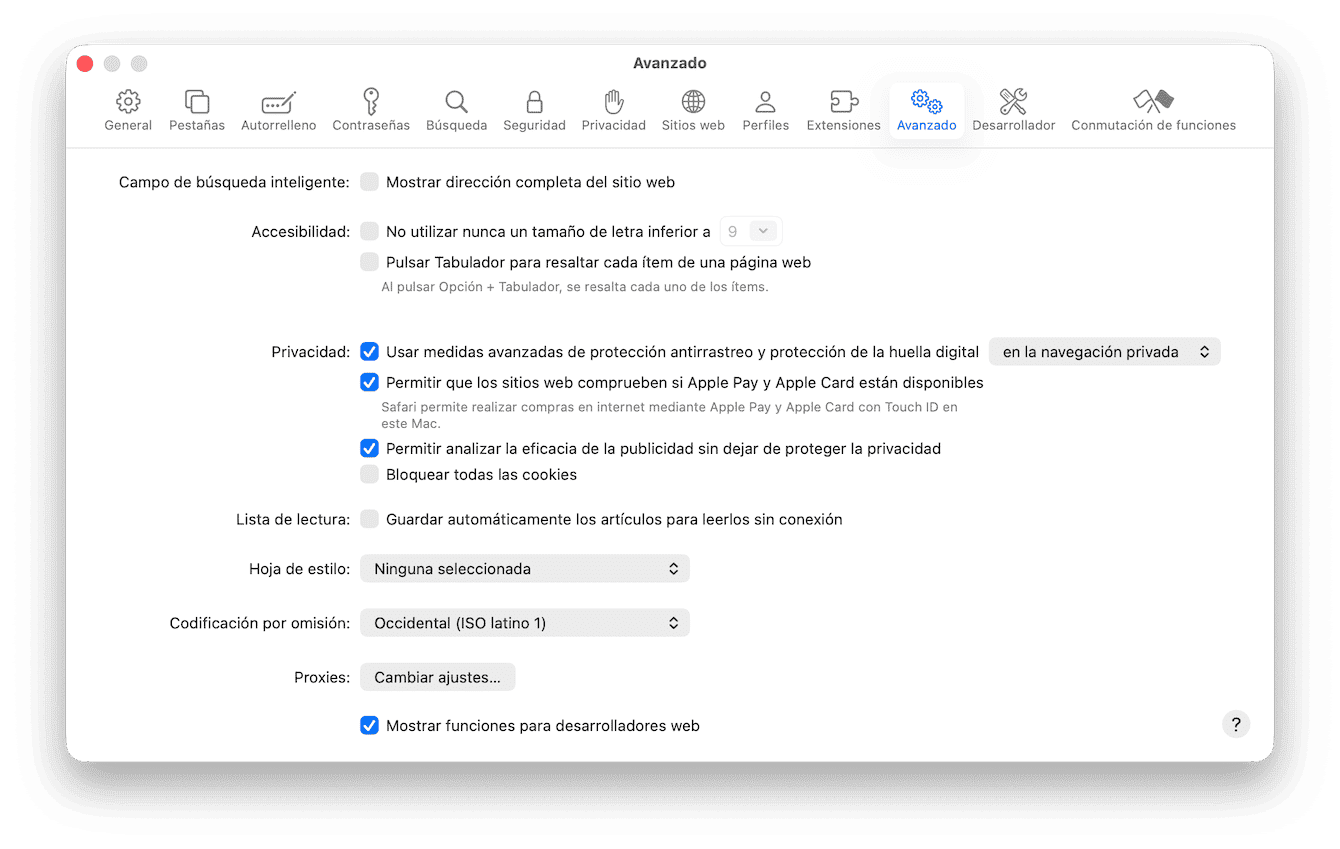Switch to the Sitios web tab
Viewport: 1340px width, 849px height.
[693, 111]
